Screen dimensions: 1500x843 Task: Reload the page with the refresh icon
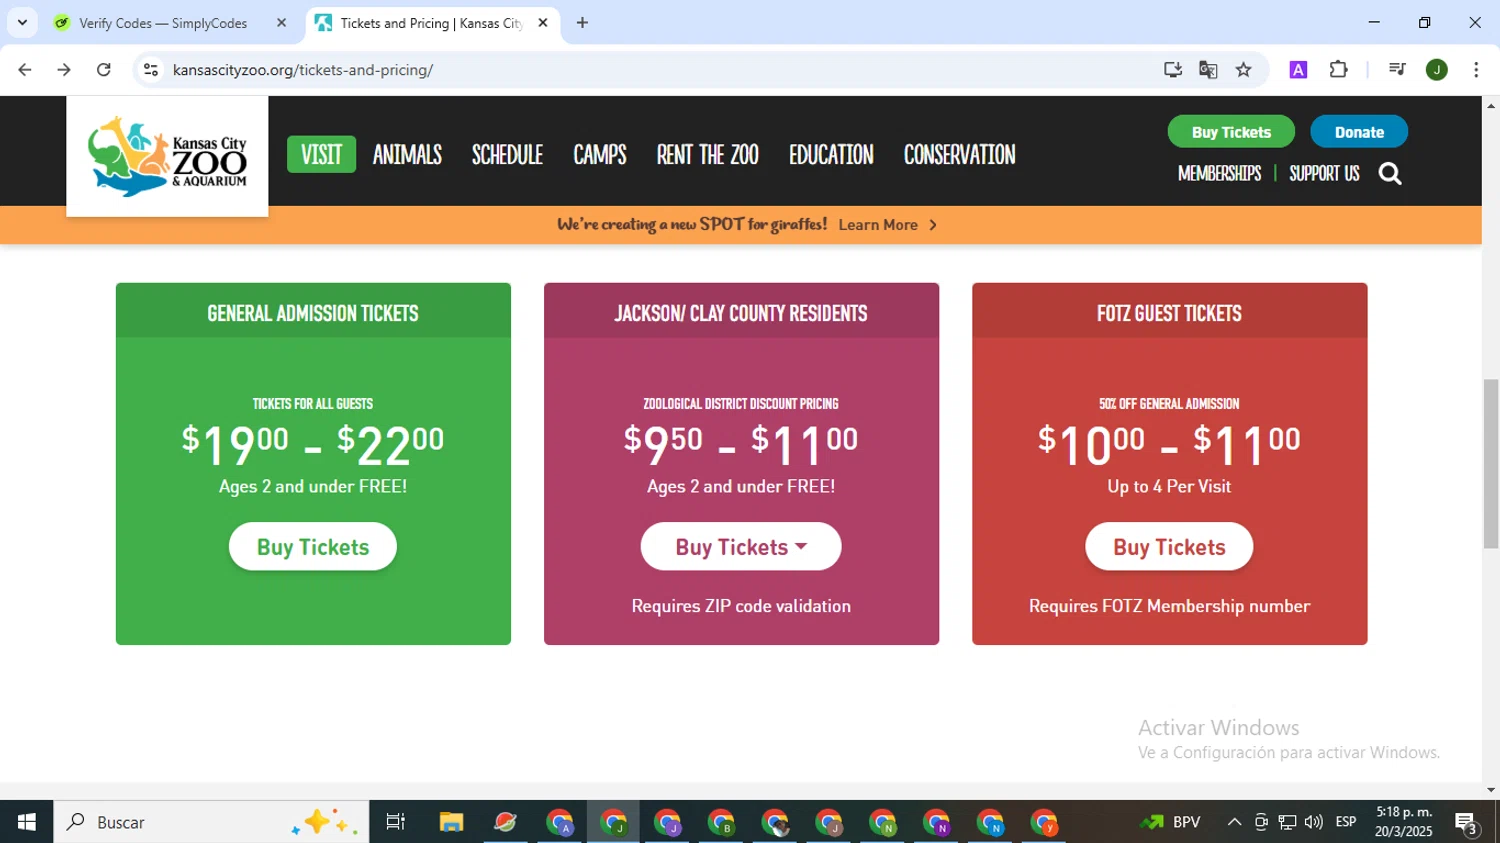(x=104, y=70)
